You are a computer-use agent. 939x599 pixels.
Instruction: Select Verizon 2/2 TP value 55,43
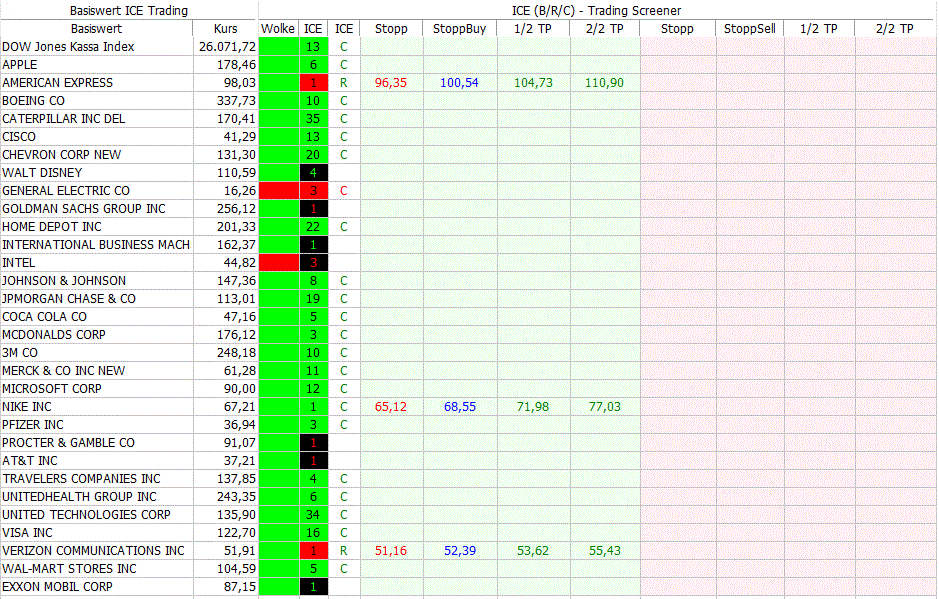click(x=605, y=550)
